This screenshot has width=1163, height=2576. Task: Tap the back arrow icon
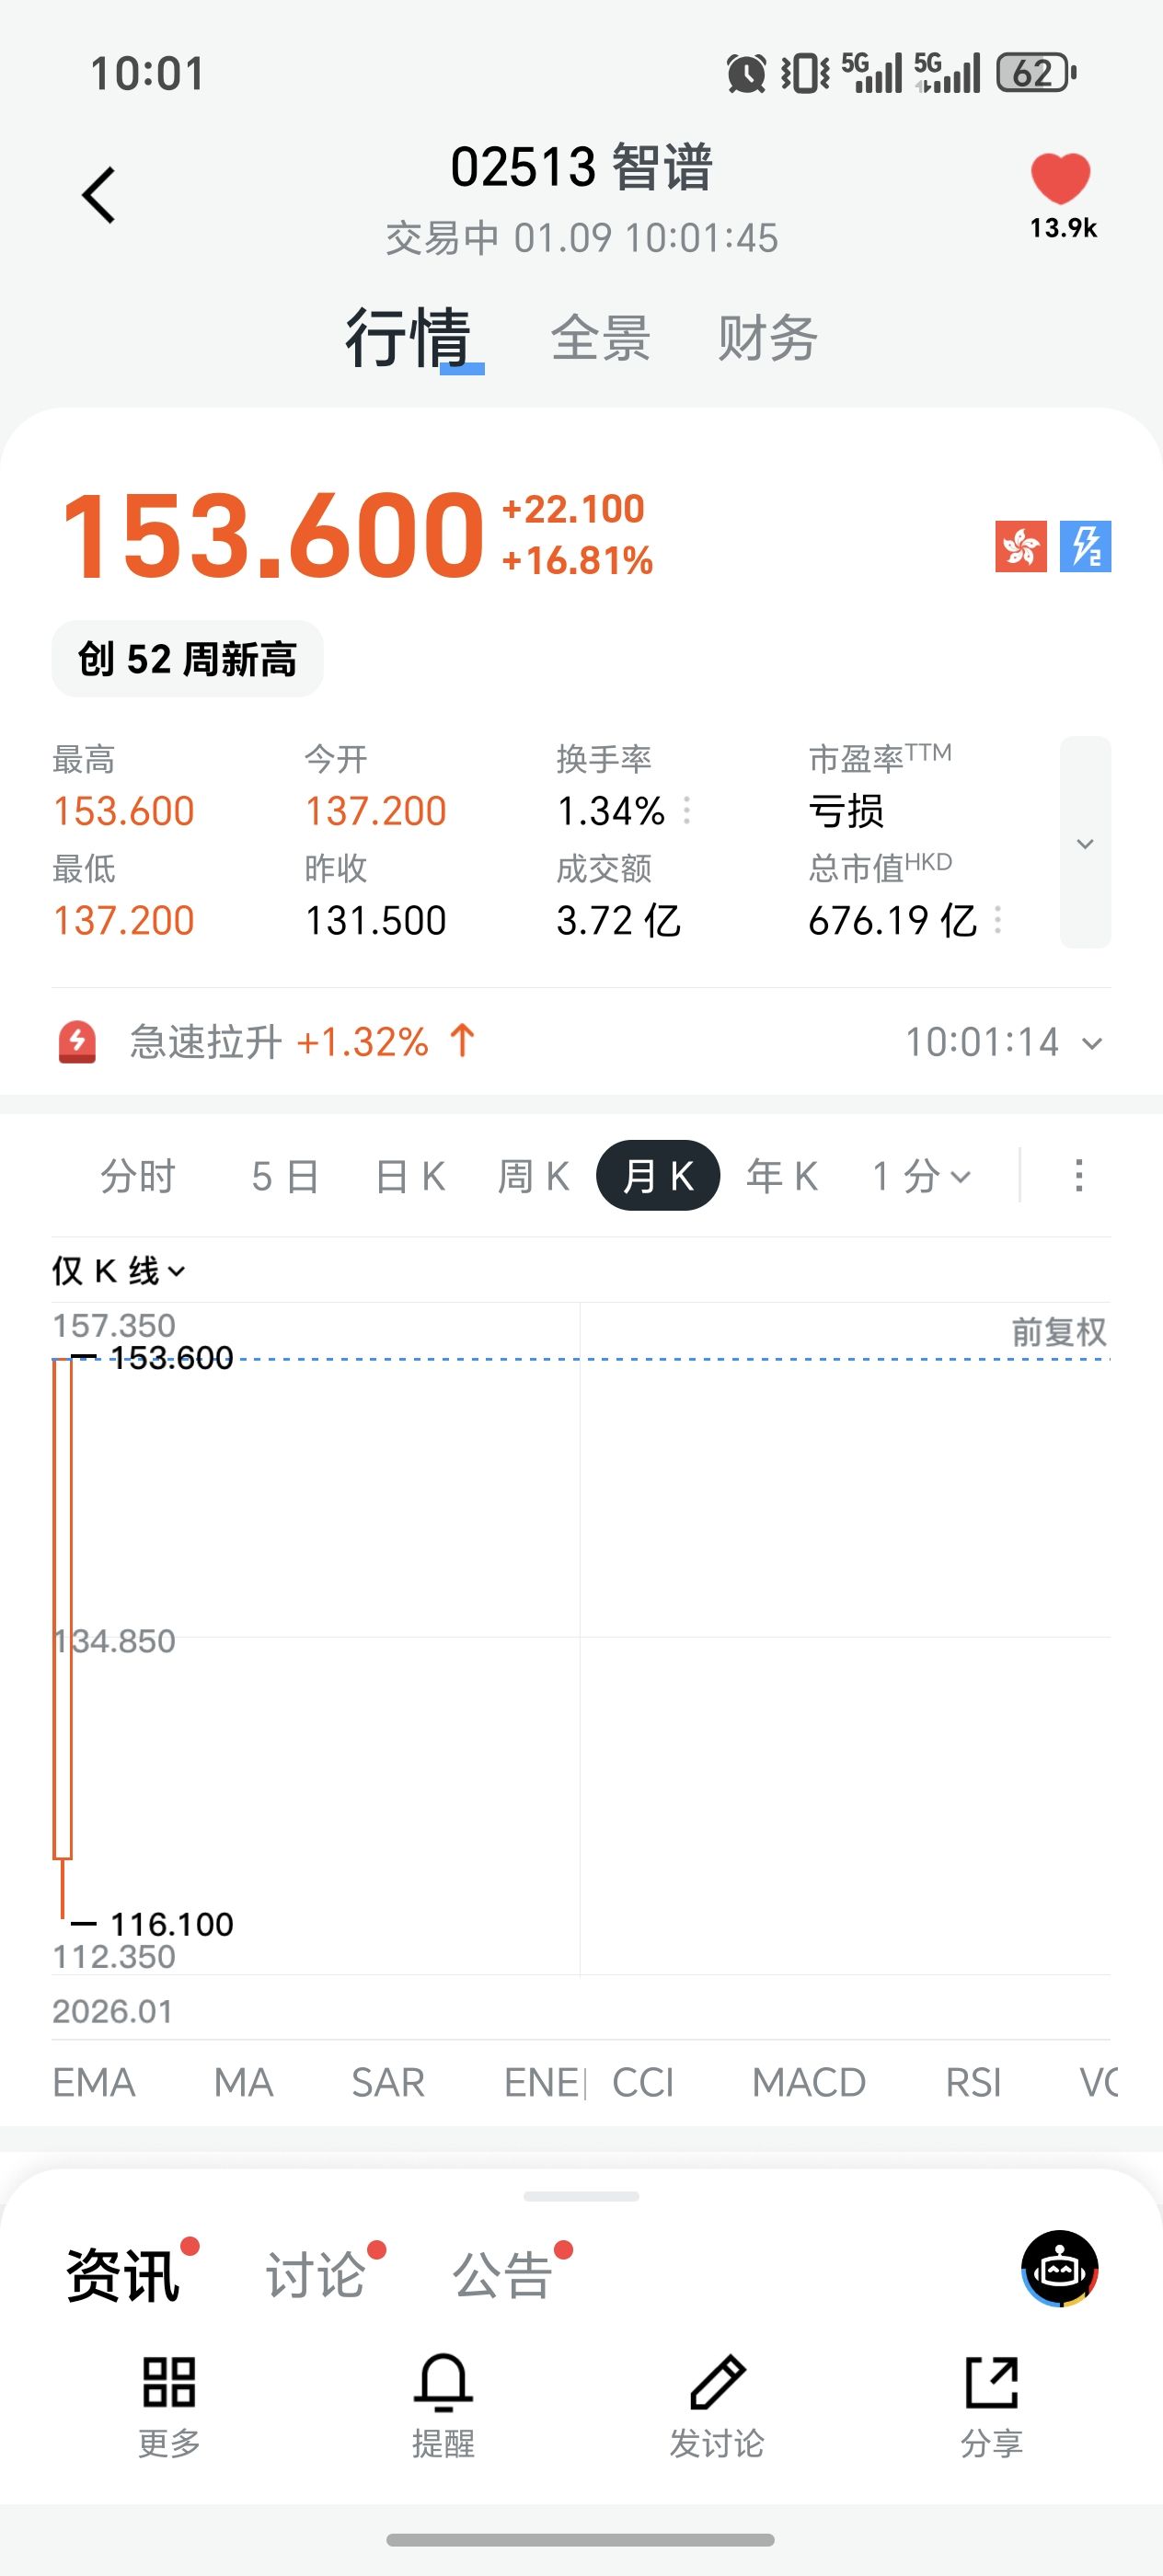(x=99, y=194)
